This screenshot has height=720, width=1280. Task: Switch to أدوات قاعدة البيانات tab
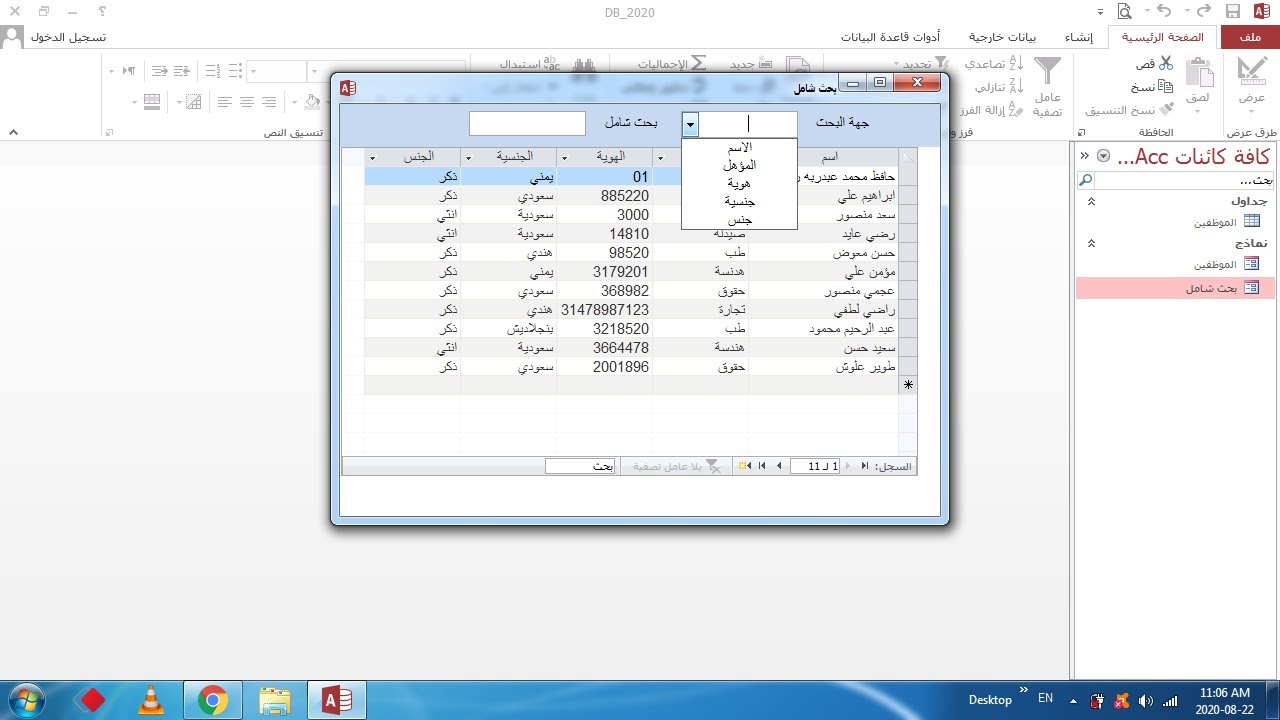[890, 37]
